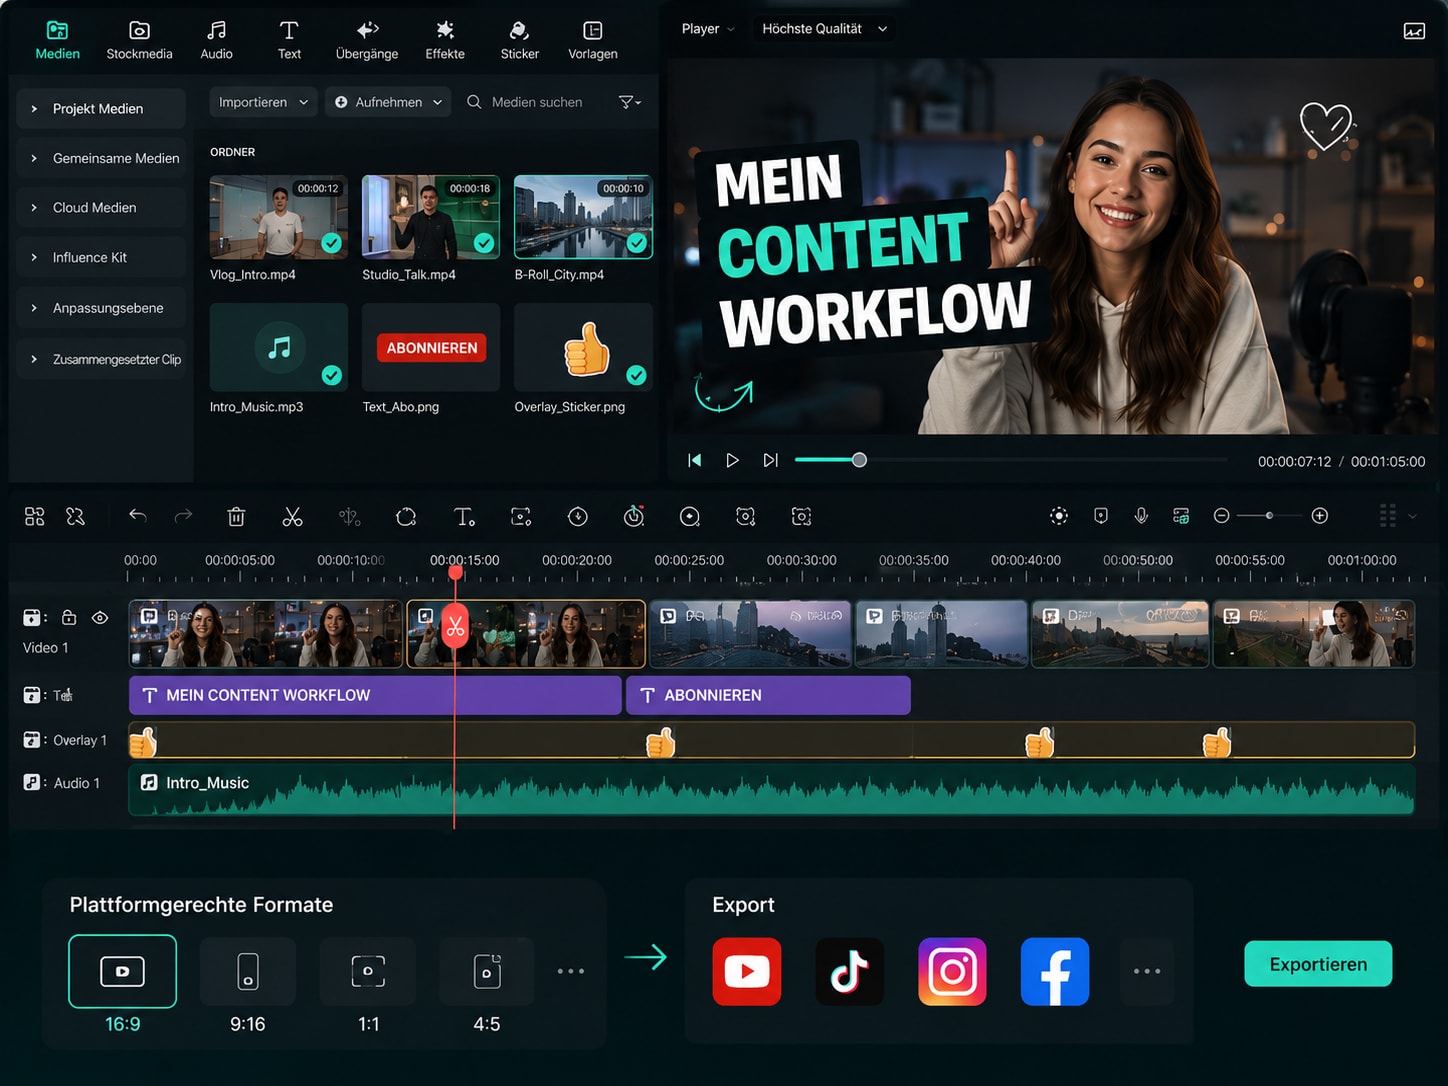The width and height of the screenshot is (1448, 1086).
Task: Choose TikTok as export platform
Action: click(x=850, y=971)
